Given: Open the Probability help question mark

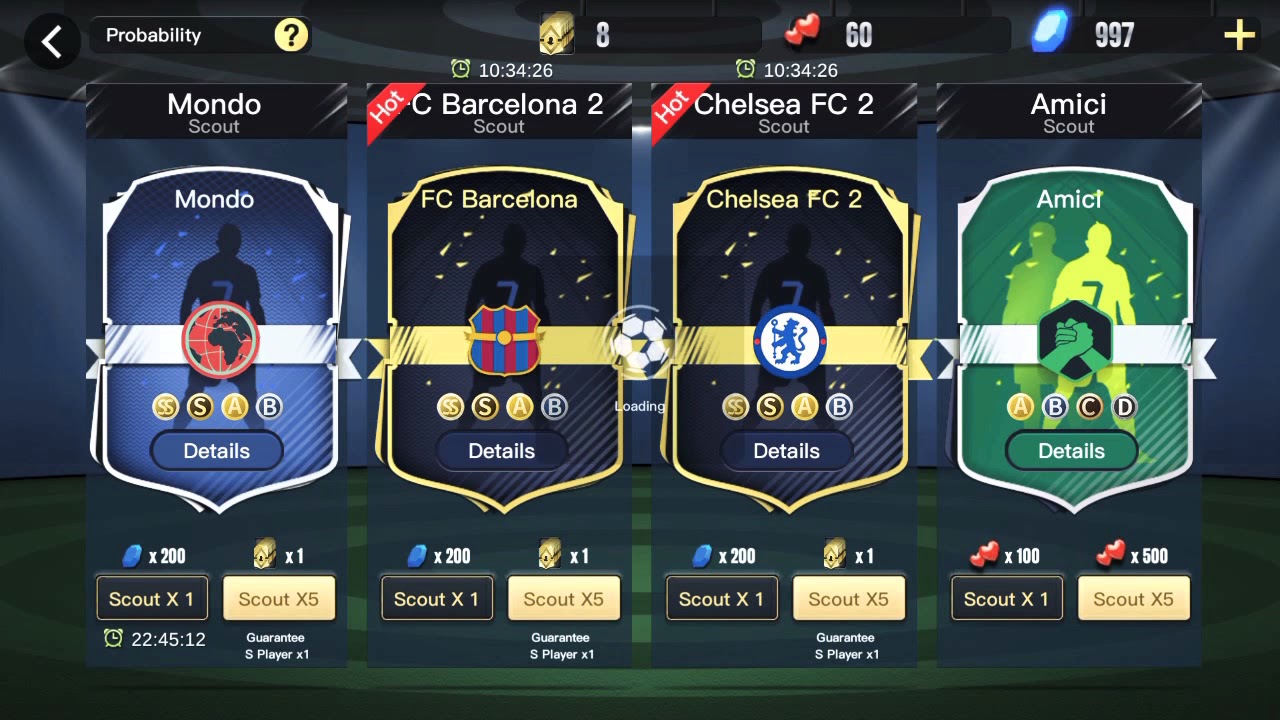Looking at the screenshot, I should pyautogui.click(x=291, y=36).
